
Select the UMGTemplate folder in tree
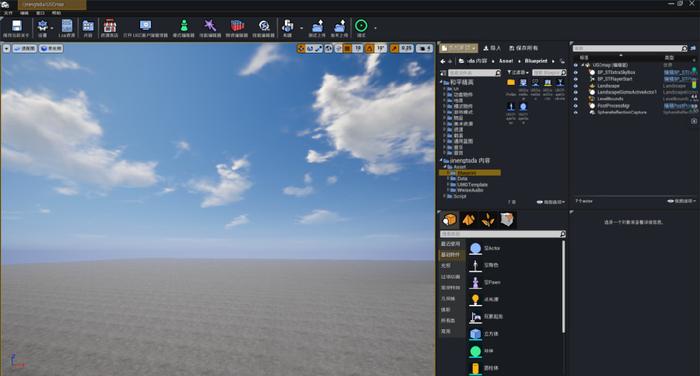[472, 184]
